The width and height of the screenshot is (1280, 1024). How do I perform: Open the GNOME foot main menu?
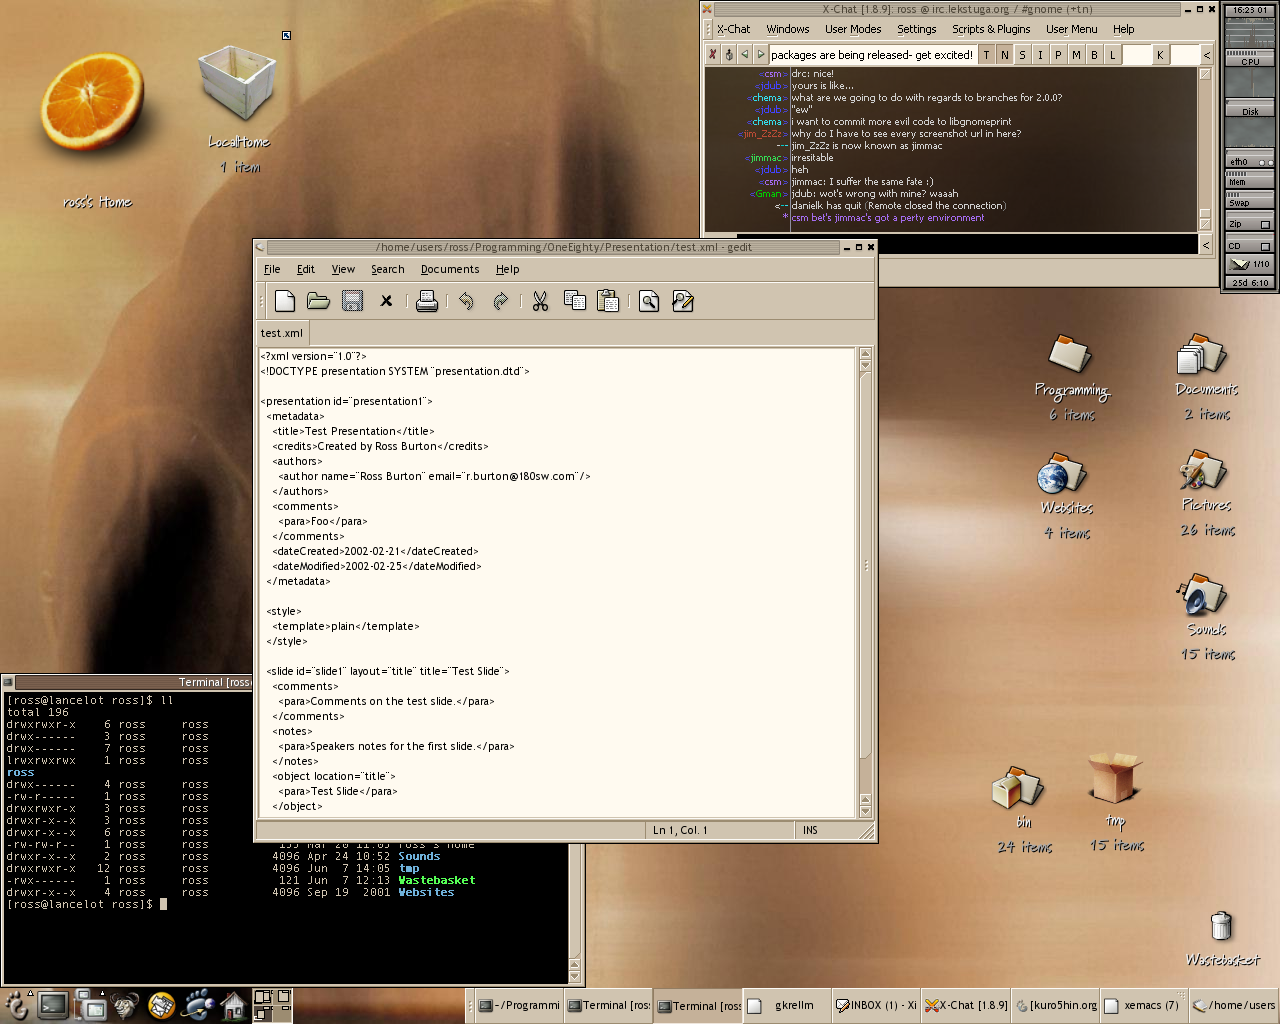17,1005
